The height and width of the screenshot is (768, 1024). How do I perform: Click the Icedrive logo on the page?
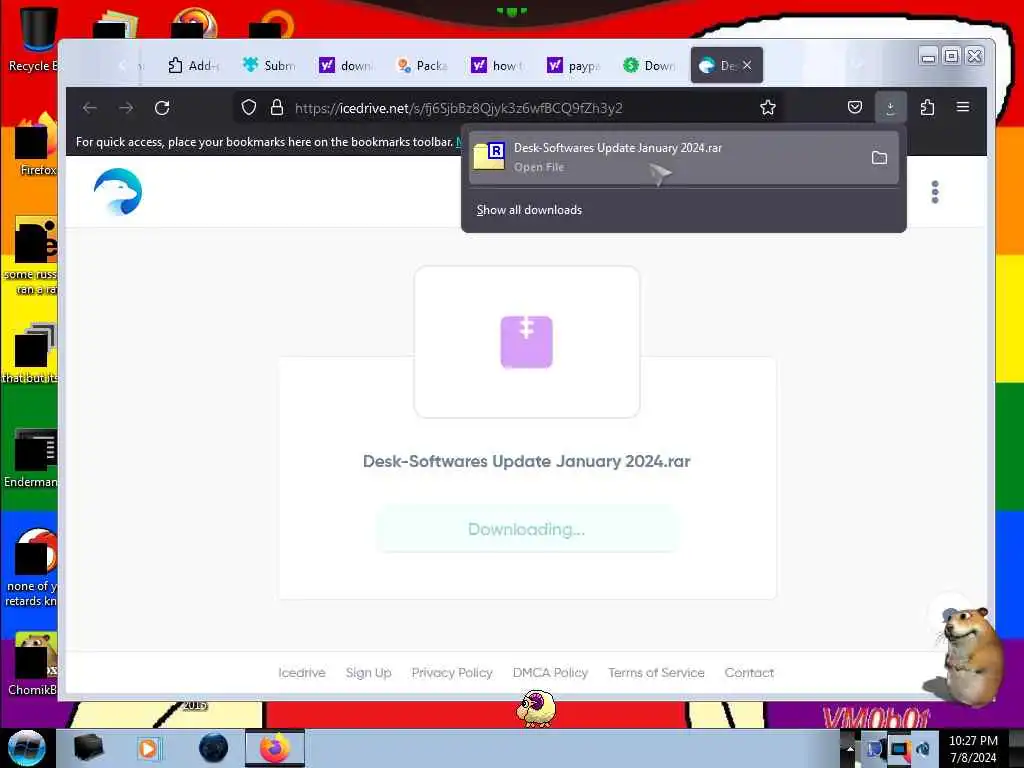tap(118, 192)
